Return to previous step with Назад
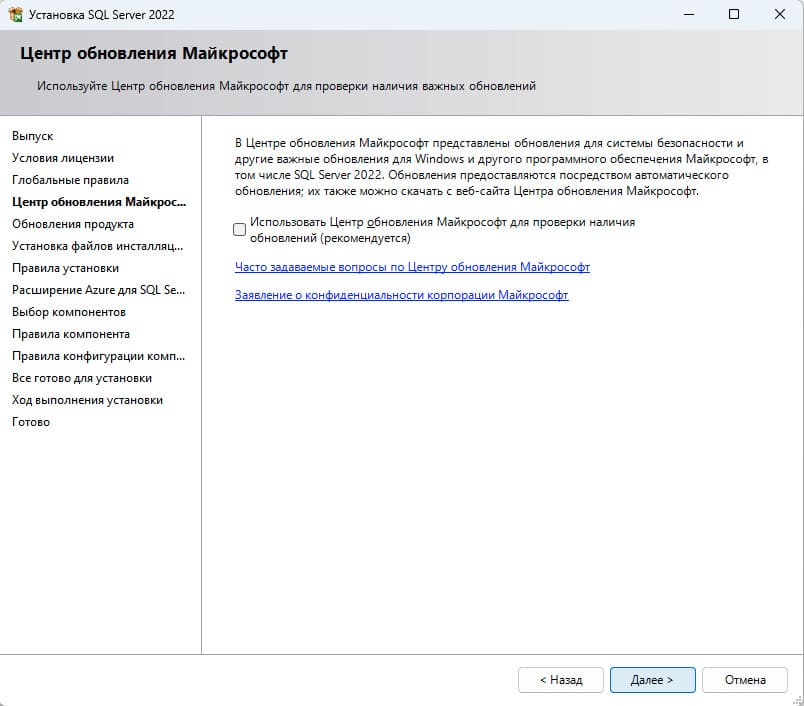 tap(561, 680)
